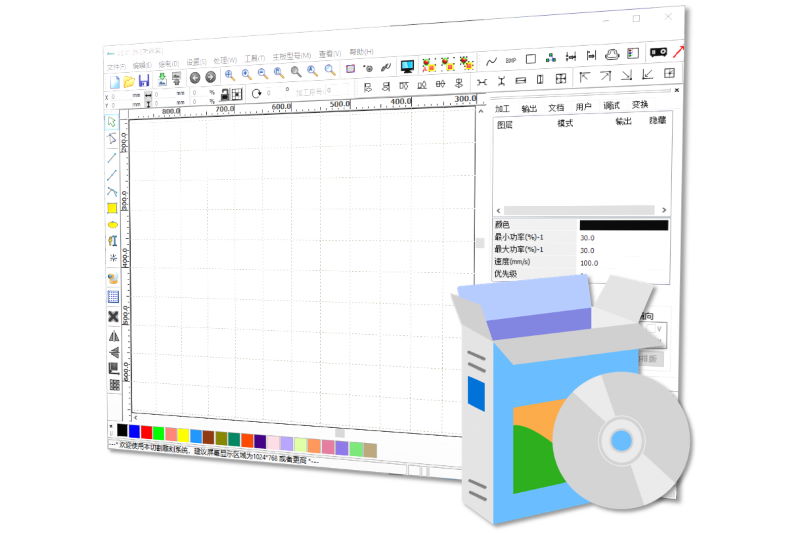Select the arrow selection tool
Screen dimensions: 800x533
[112, 121]
